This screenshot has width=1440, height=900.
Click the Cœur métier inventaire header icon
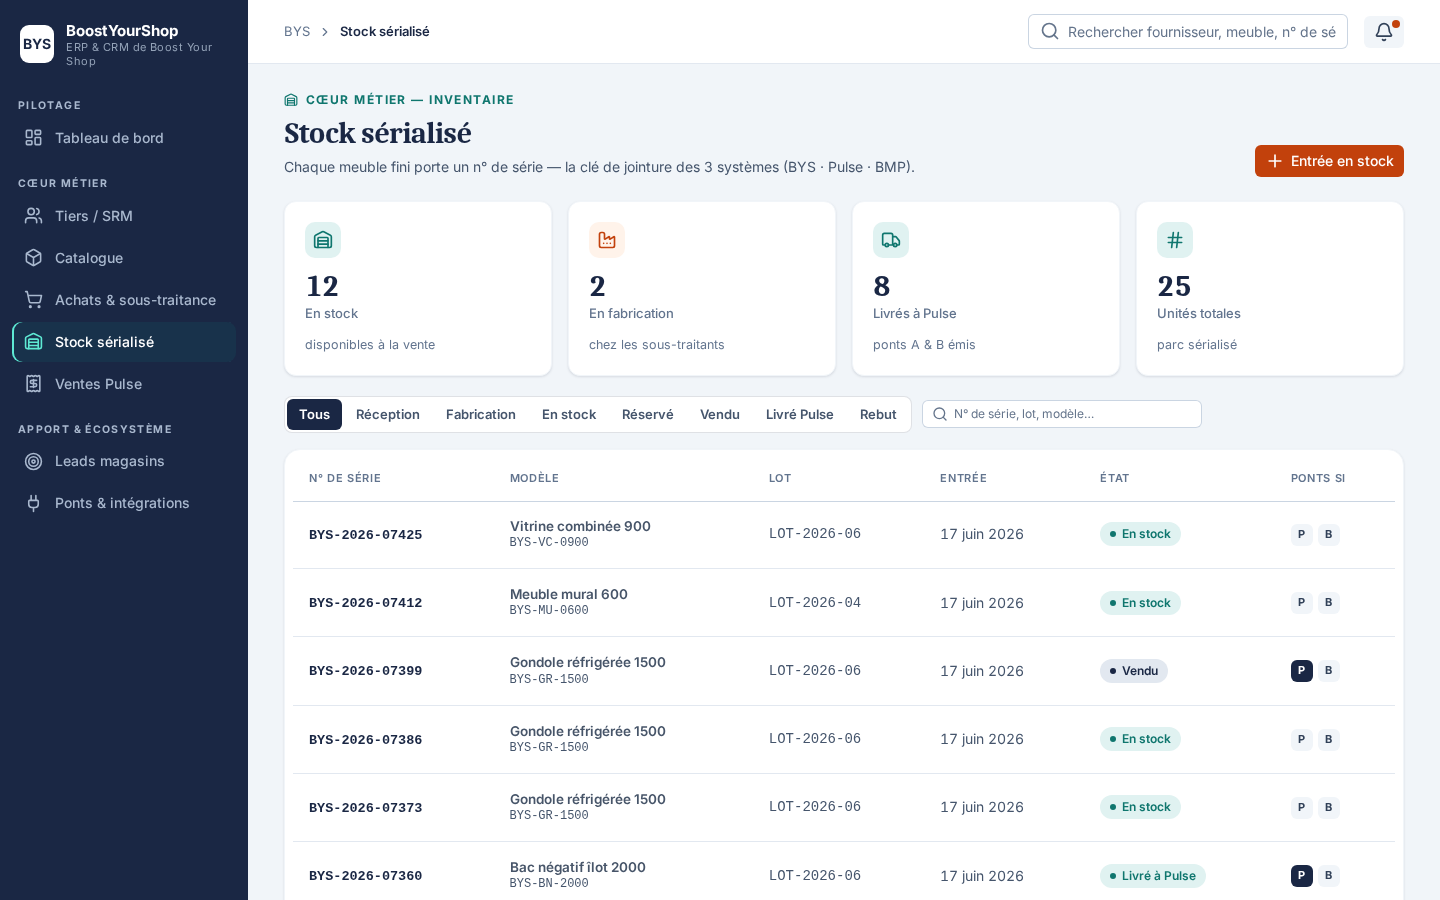click(x=291, y=100)
